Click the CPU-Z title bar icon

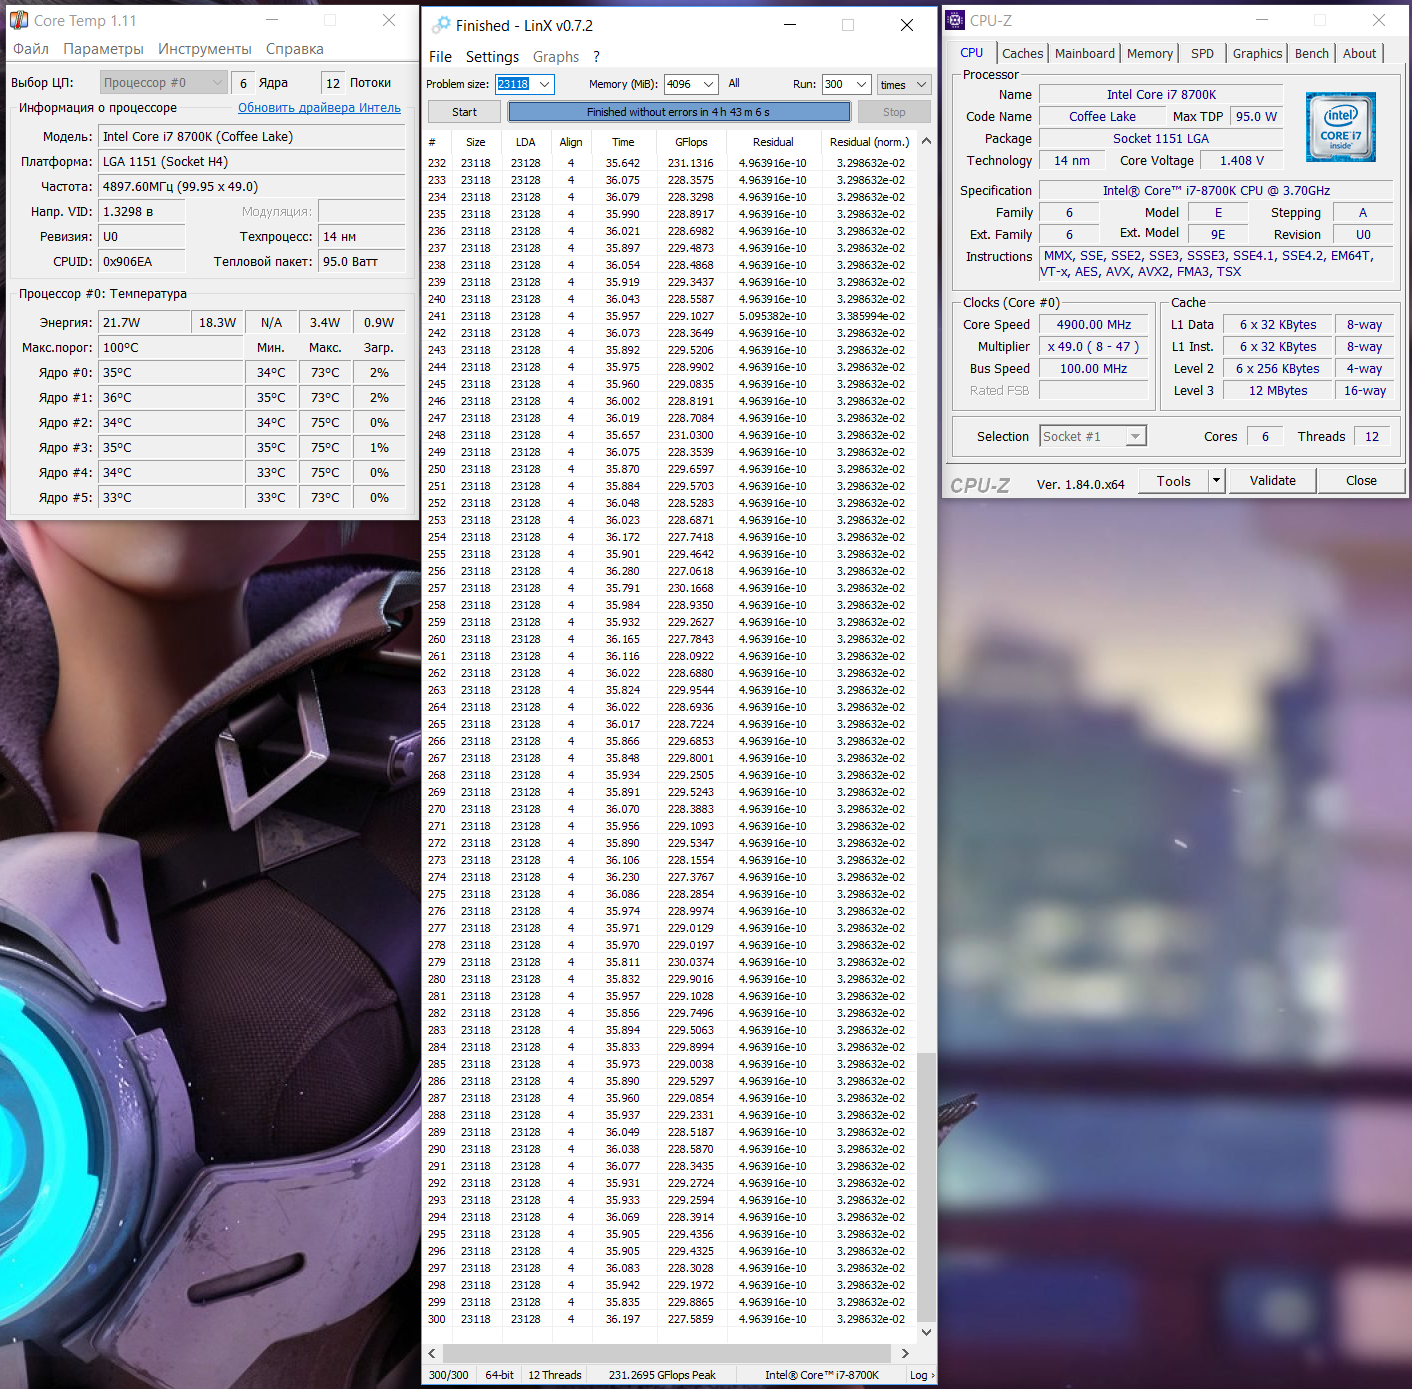click(x=956, y=20)
